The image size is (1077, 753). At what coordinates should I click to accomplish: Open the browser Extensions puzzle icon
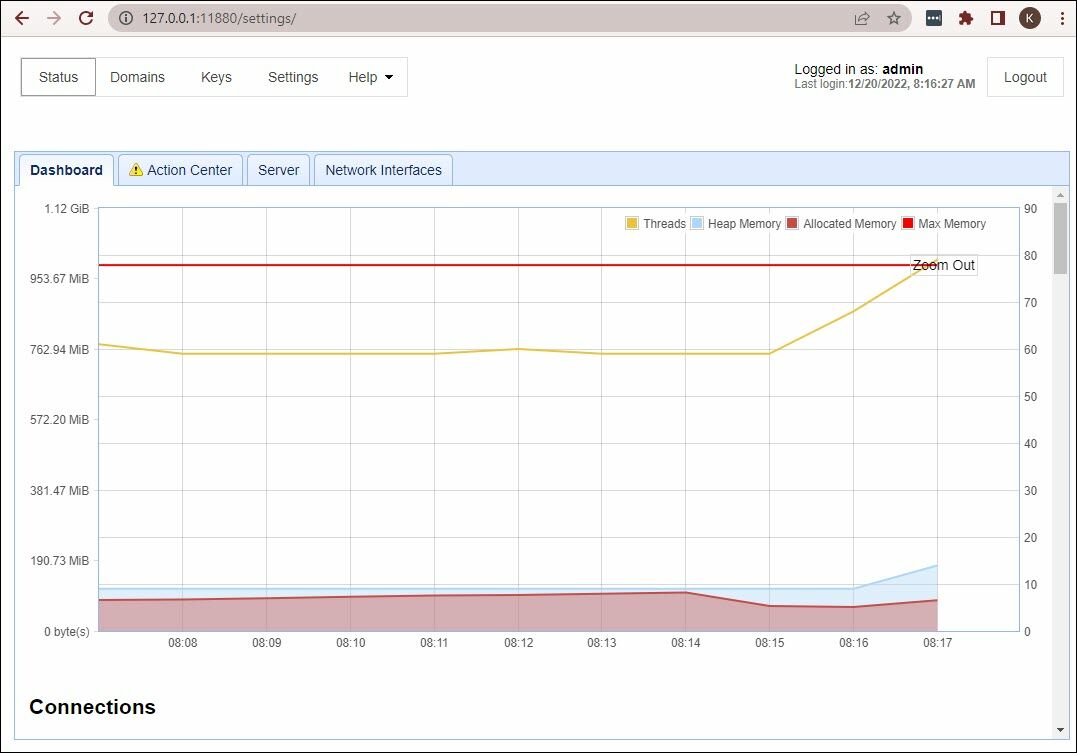pyautogui.click(x=966, y=18)
